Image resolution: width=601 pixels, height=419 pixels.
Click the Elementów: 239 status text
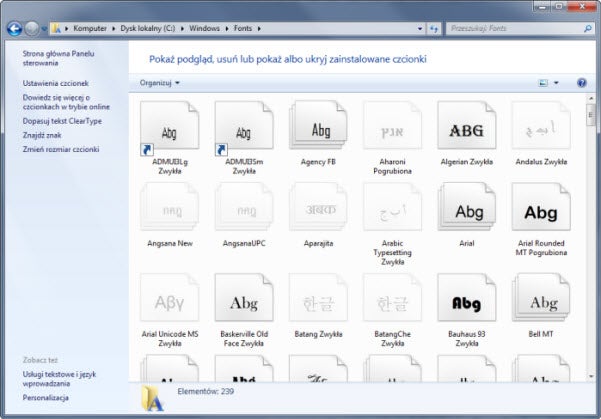(206, 391)
